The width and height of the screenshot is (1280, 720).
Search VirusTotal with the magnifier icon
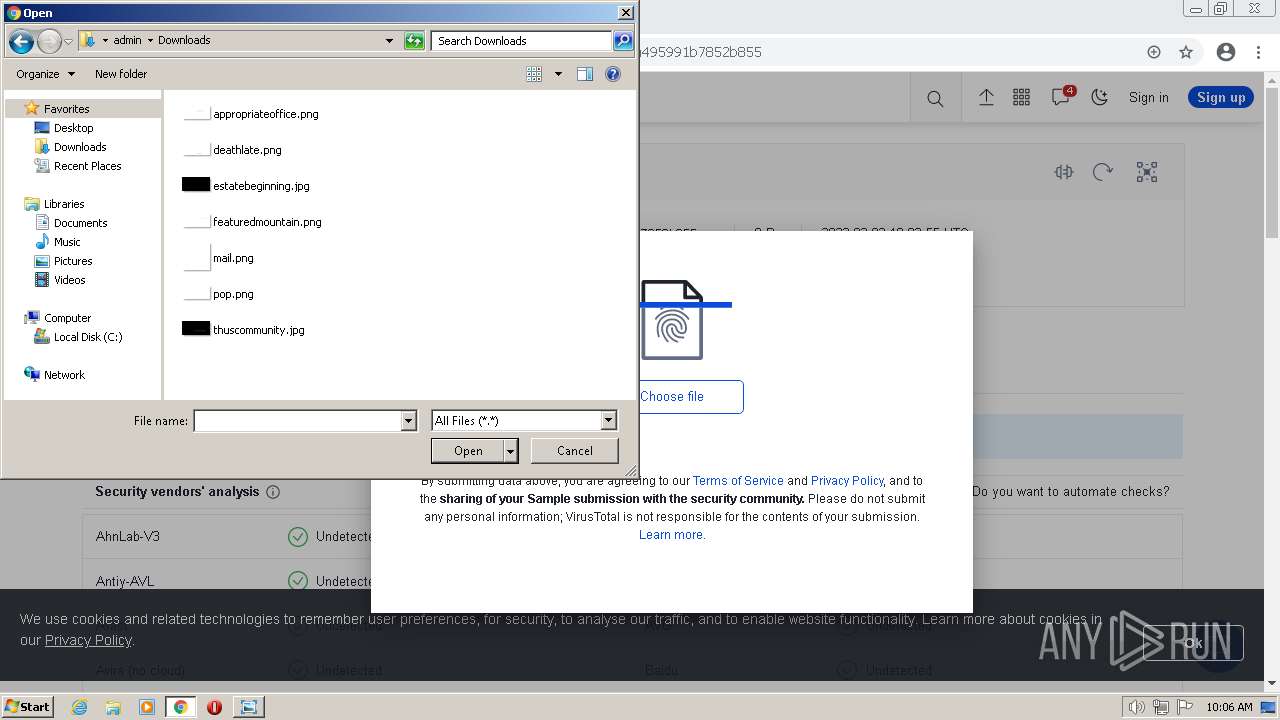click(x=935, y=98)
